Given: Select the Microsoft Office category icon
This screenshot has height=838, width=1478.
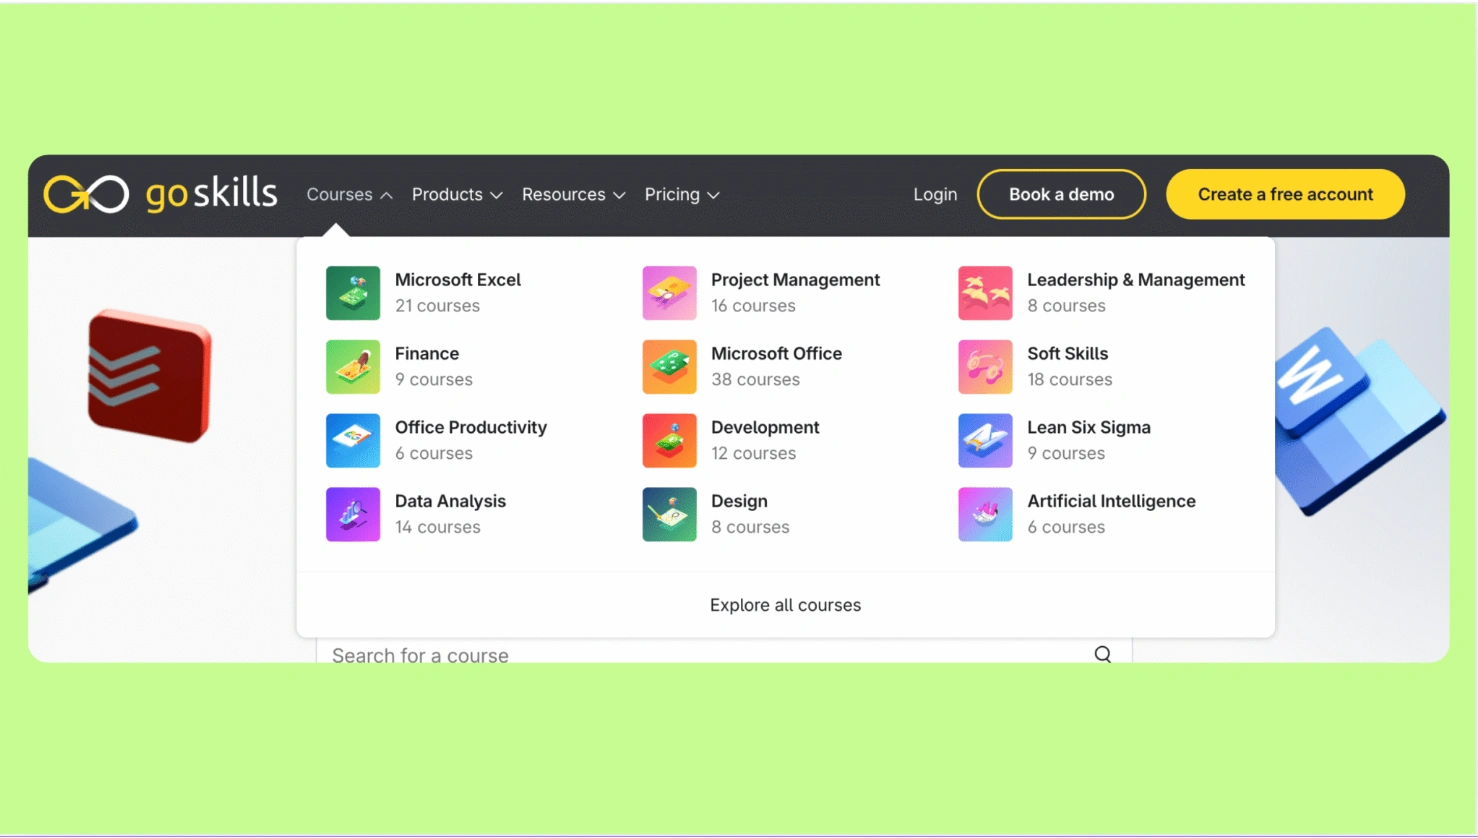Looking at the screenshot, I should tap(669, 367).
